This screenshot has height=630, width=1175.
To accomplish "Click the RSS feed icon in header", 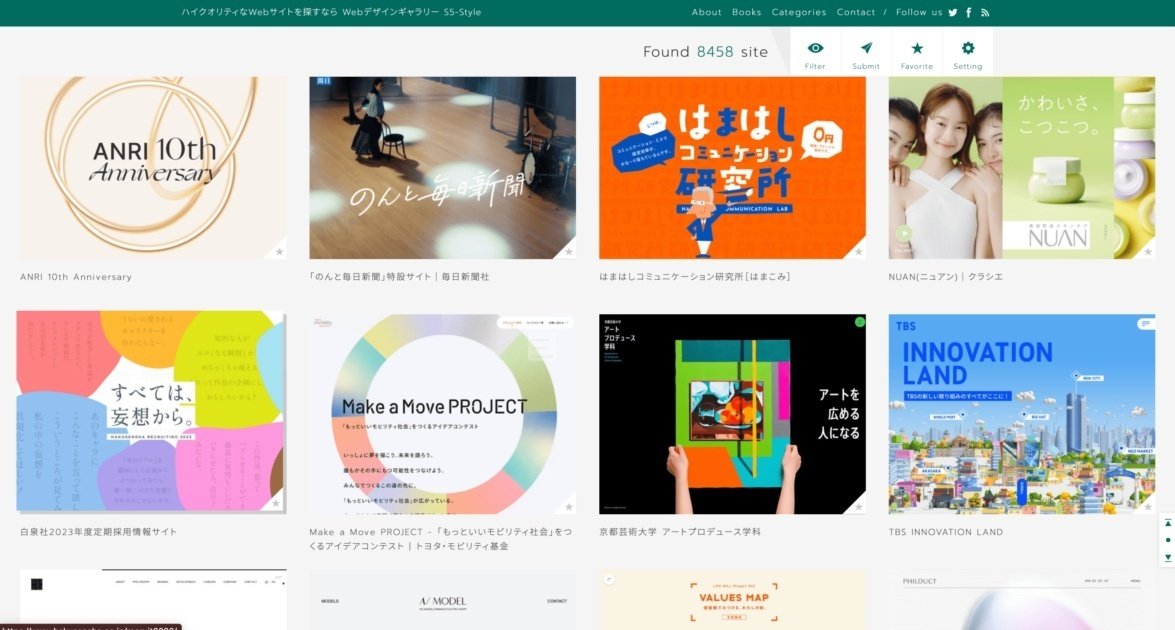I will 985,12.
